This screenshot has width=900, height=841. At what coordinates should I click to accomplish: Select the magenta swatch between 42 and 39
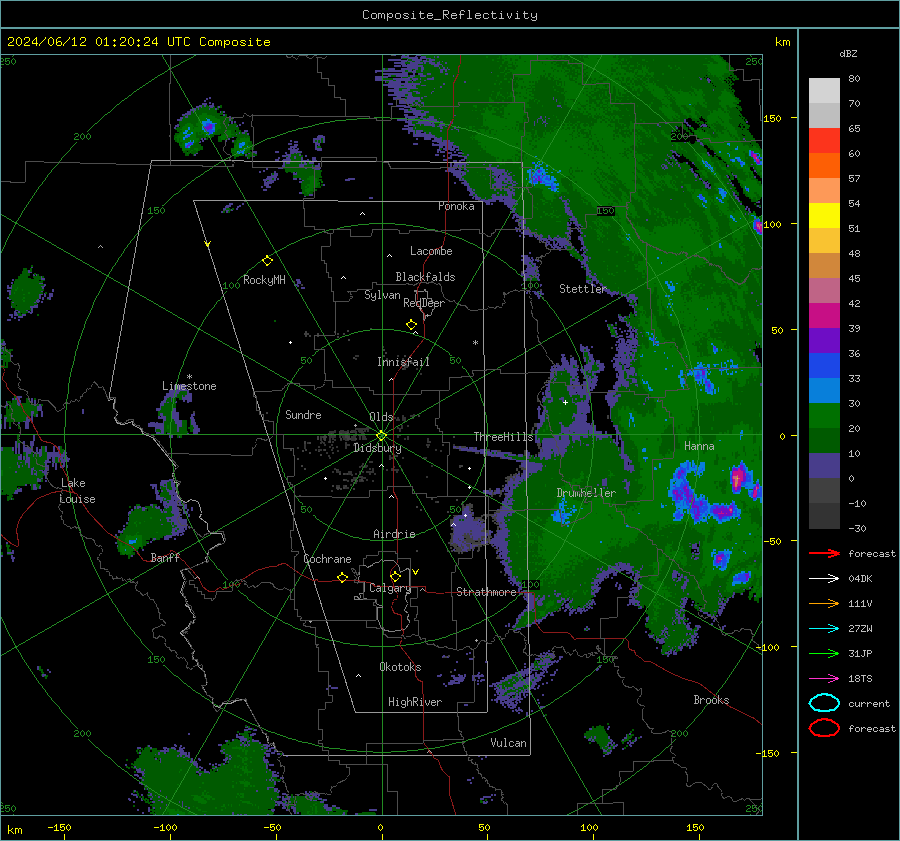(x=824, y=316)
